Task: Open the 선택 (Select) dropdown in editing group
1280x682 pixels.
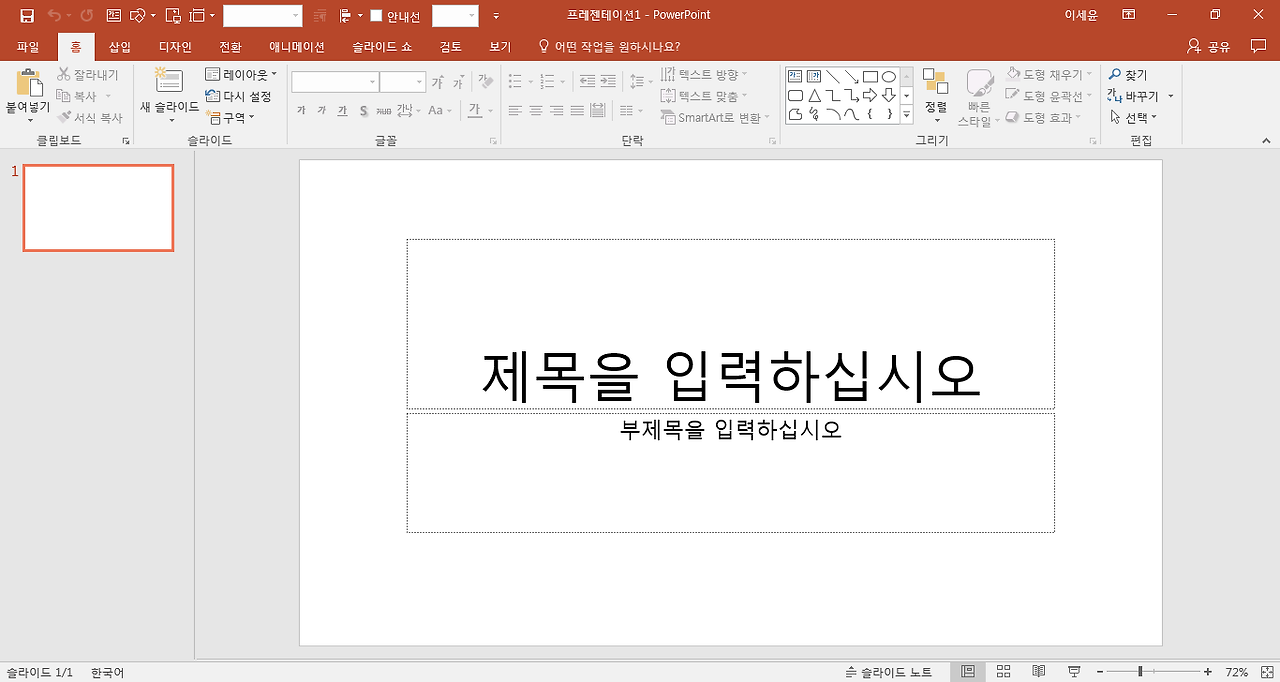Action: coord(1133,117)
